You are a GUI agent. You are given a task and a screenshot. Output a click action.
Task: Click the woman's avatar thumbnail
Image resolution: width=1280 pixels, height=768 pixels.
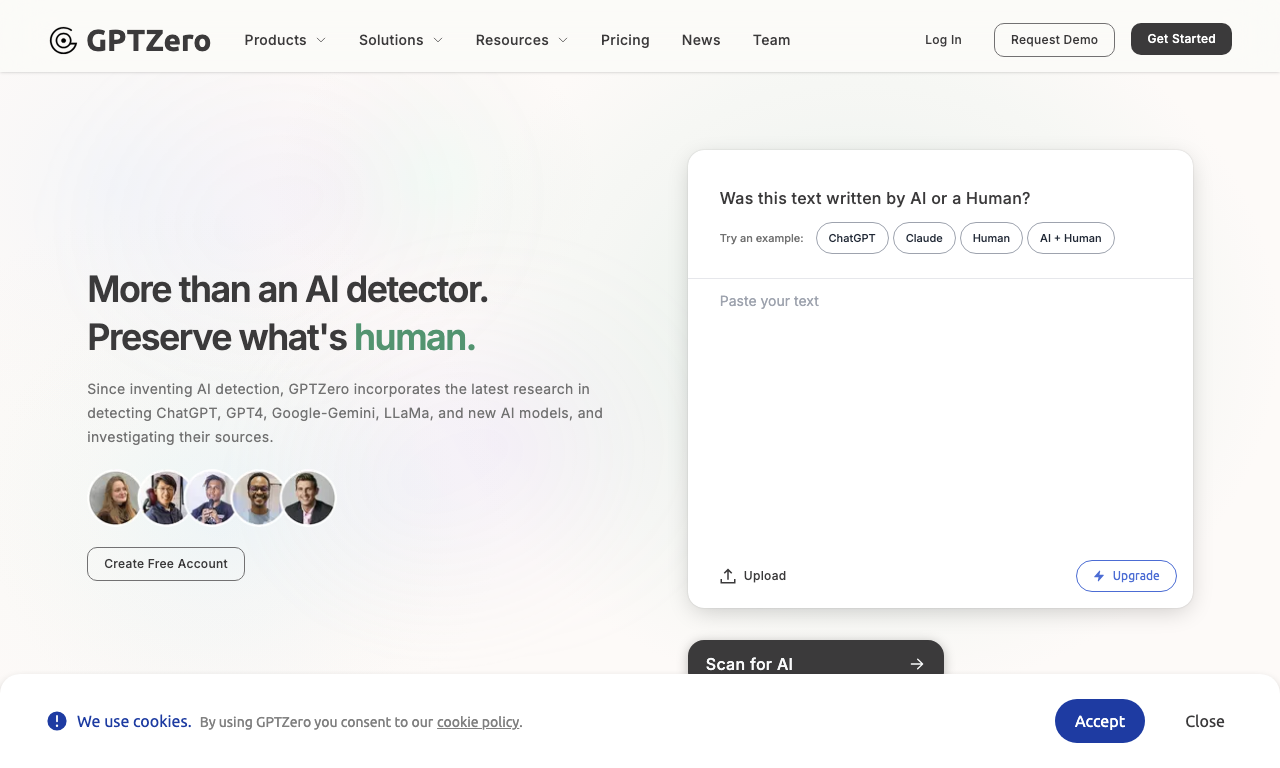pos(115,498)
